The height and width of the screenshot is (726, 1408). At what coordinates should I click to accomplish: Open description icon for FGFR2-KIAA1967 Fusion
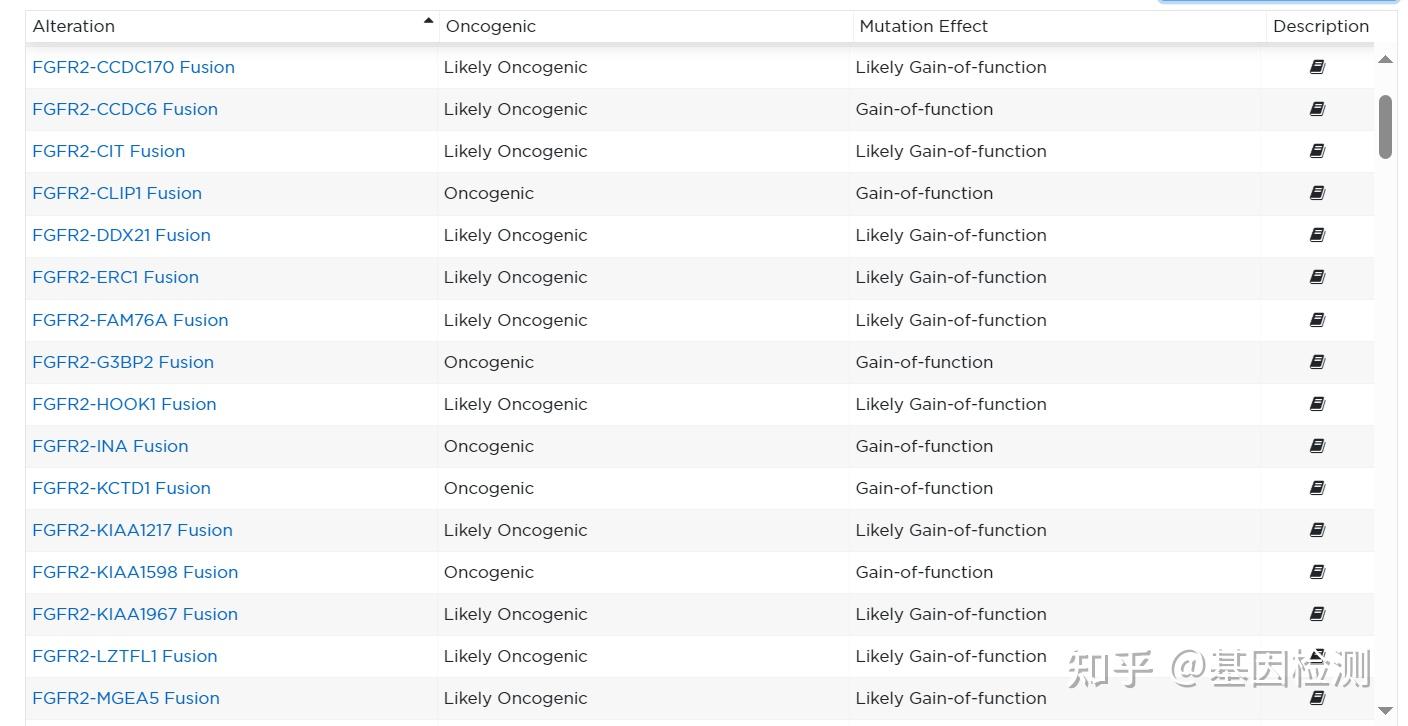point(1317,614)
